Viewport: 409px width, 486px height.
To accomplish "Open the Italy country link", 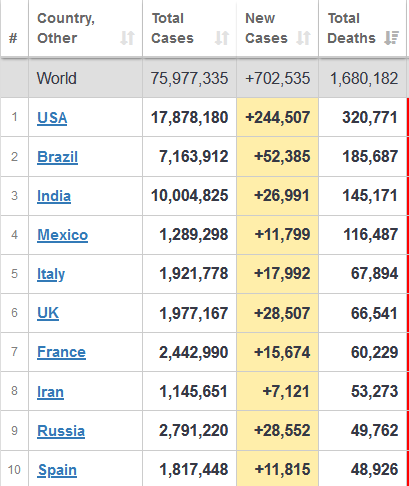I will 51,274.
